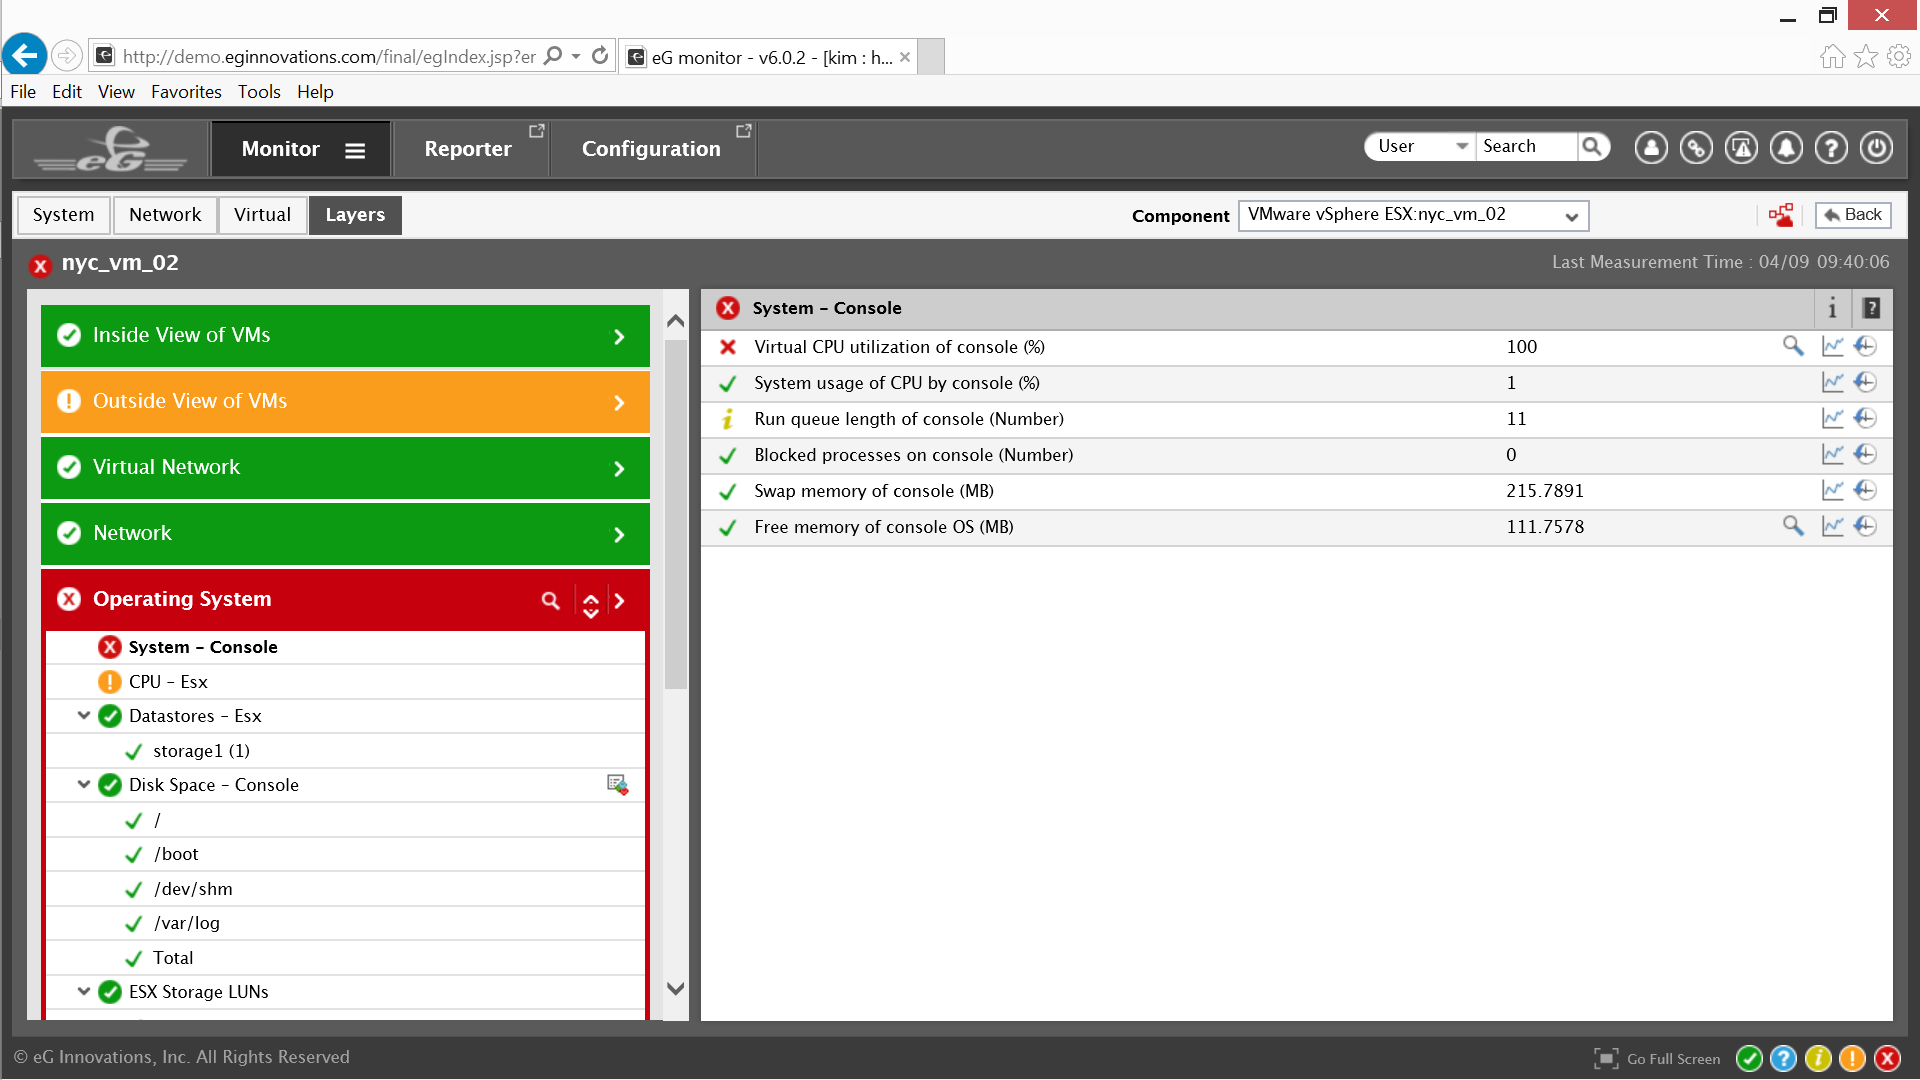Image resolution: width=1920 pixels, height=1080 pixels.
Task: Select the /dev/shm disk descriptor
Action: [193, 889]
